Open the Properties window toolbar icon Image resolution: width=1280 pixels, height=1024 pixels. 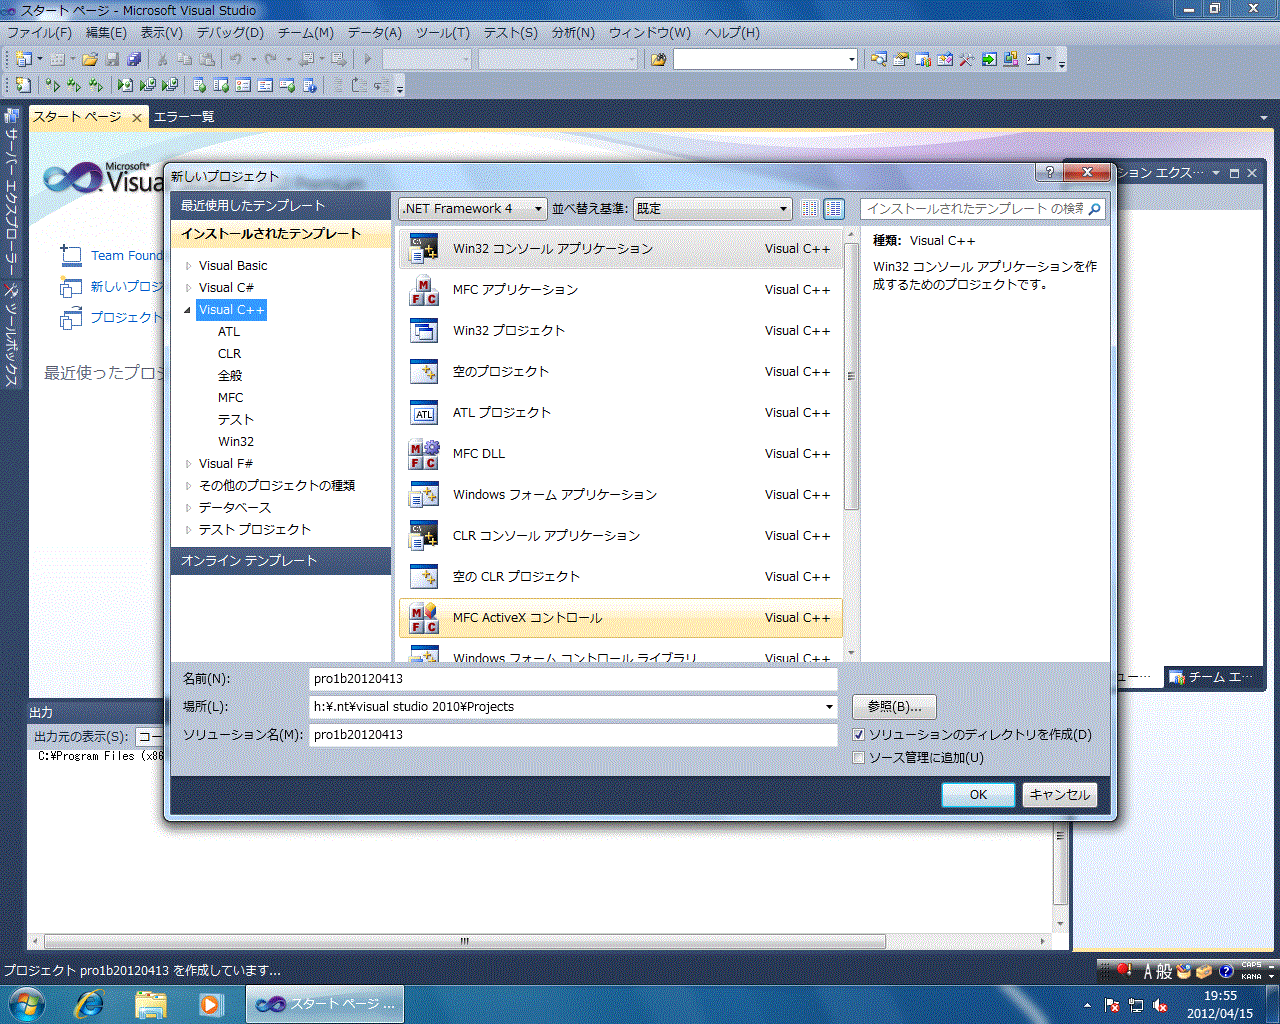point(901,59)
